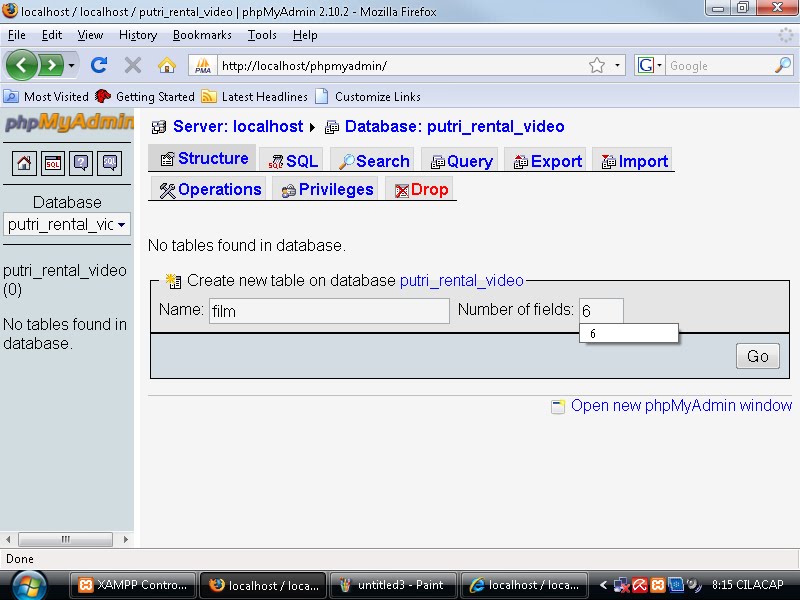Image resolution: width=800 pixels, height=600 pixels.
Task: Select autocomplete suggestion 6
Action: pos(629,334)
